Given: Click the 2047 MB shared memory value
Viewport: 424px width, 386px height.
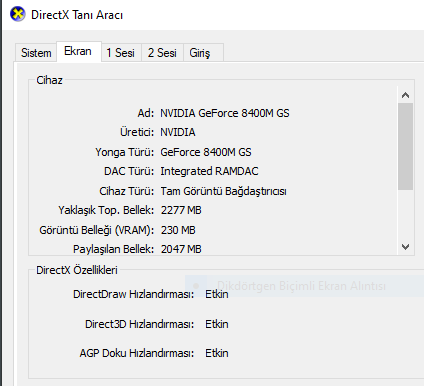Looking at the screenshot, I should coord(181,249).
